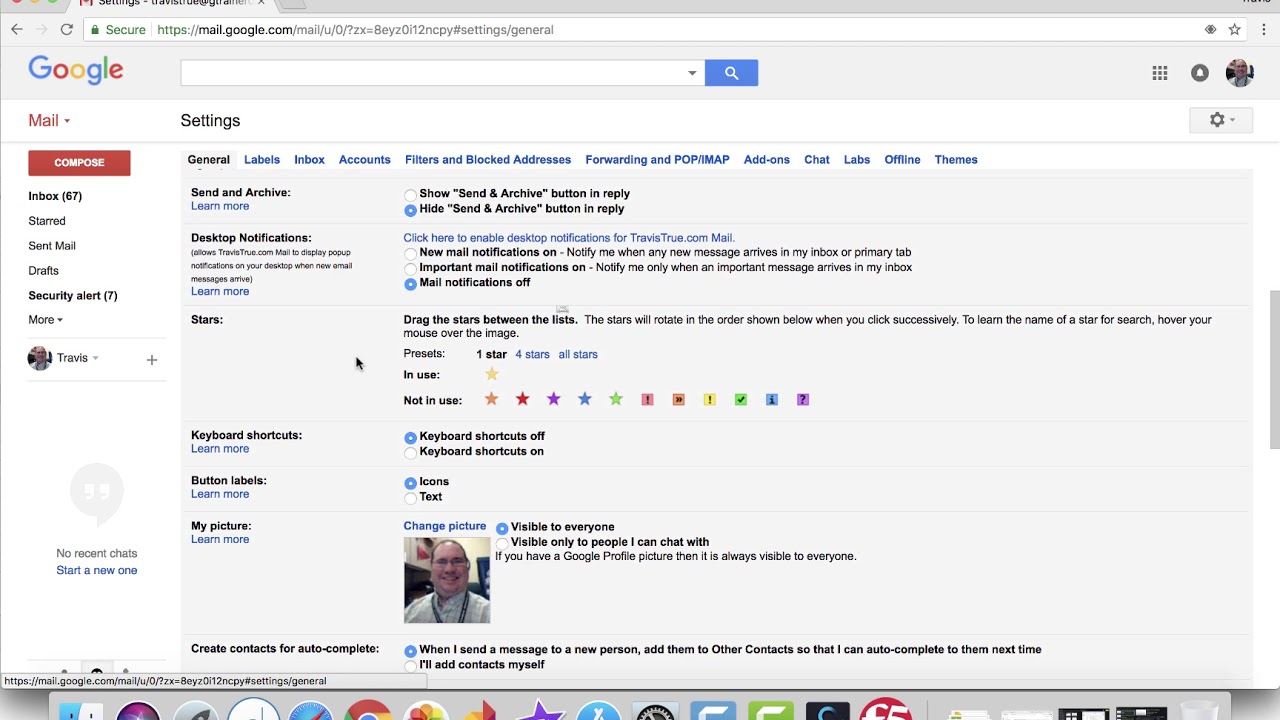Select the blue info star icon
The height and width of the screenshot is (720, 1280).
(x=771, y=399)
